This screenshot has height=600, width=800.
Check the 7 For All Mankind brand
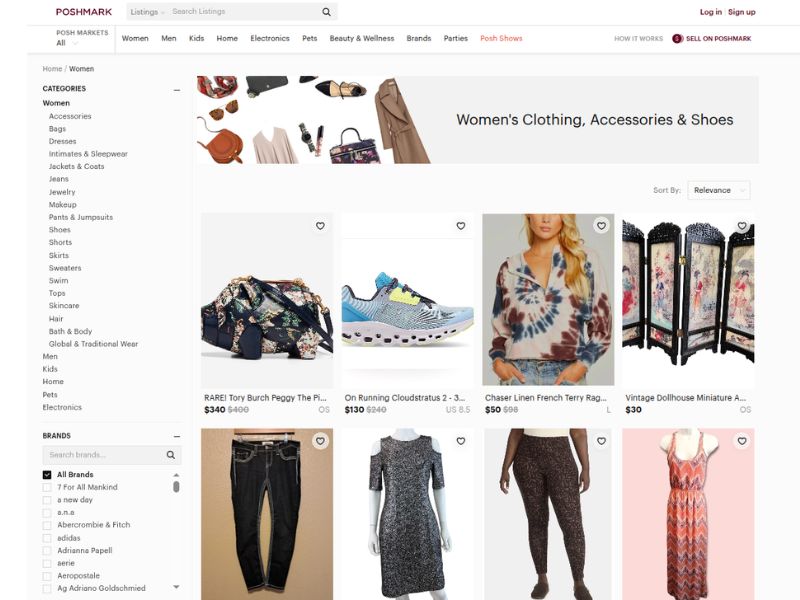[x=47, y=487]
